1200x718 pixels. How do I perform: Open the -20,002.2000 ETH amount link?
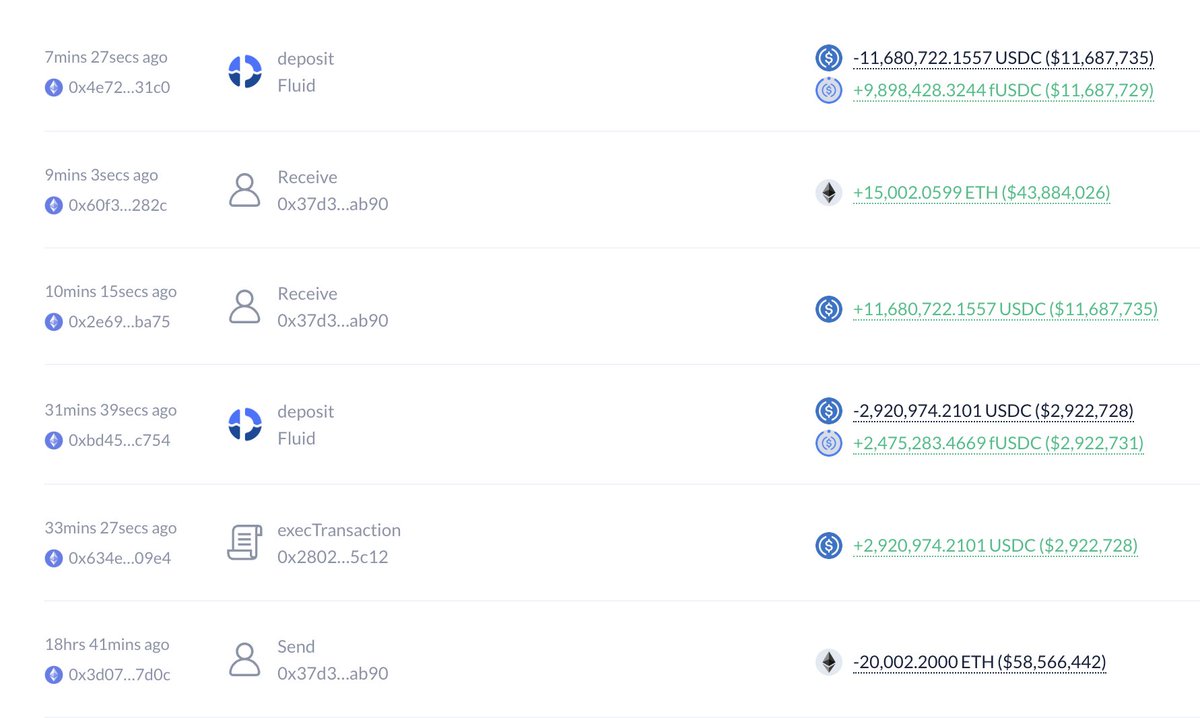(x=979, y=662)
